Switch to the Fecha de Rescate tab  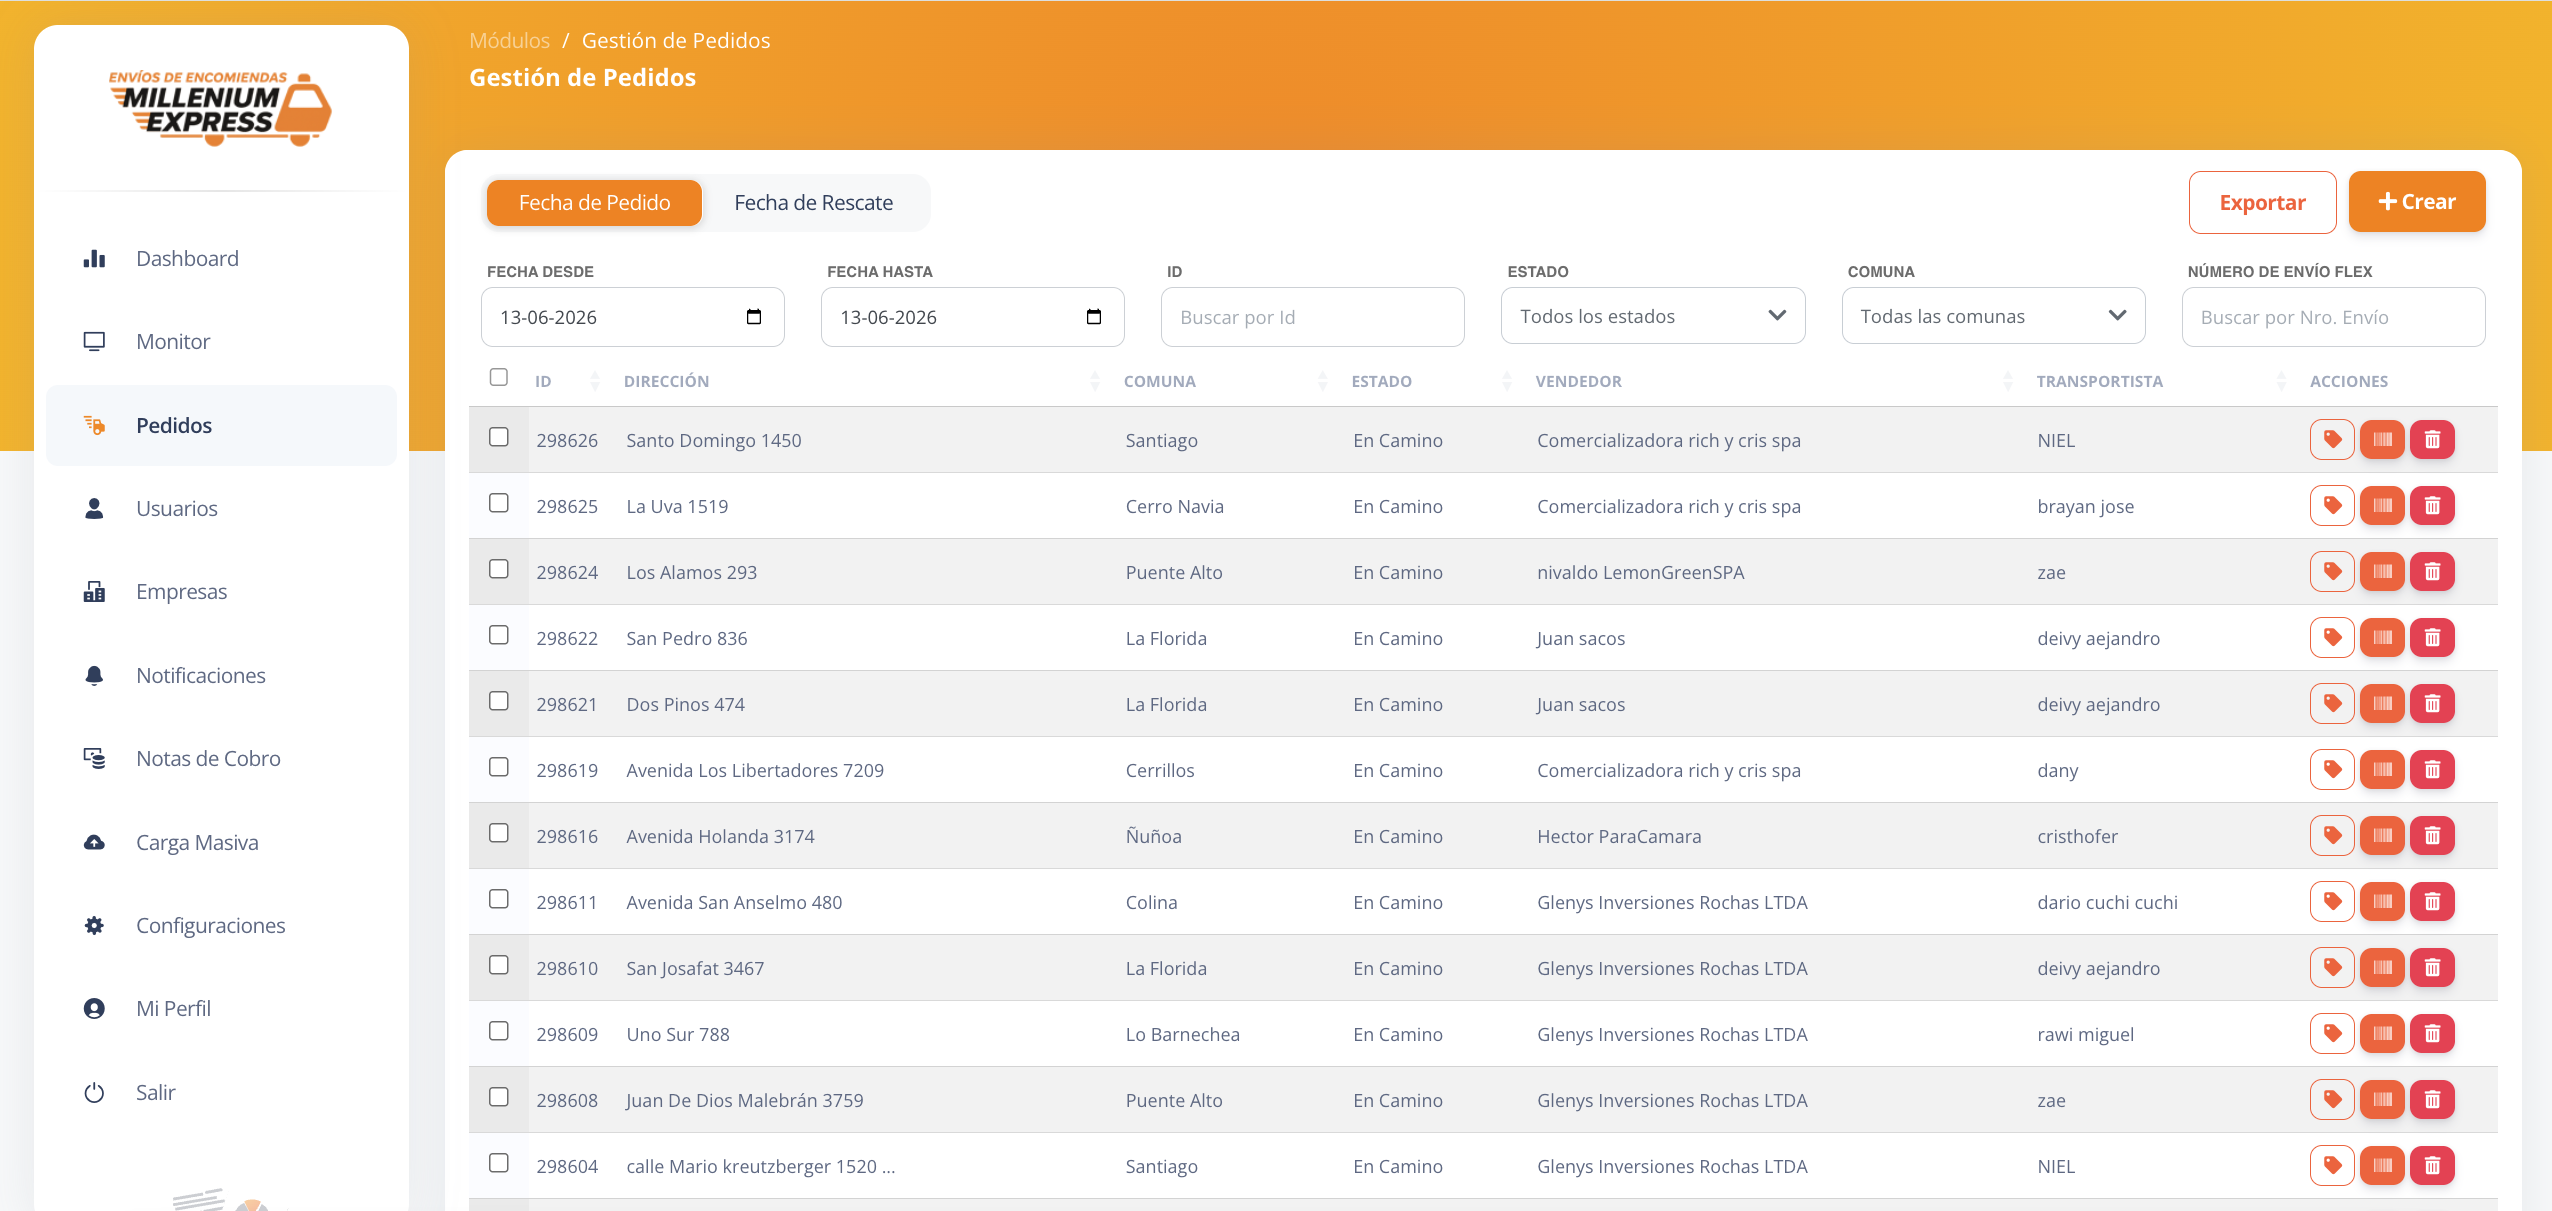813,203
